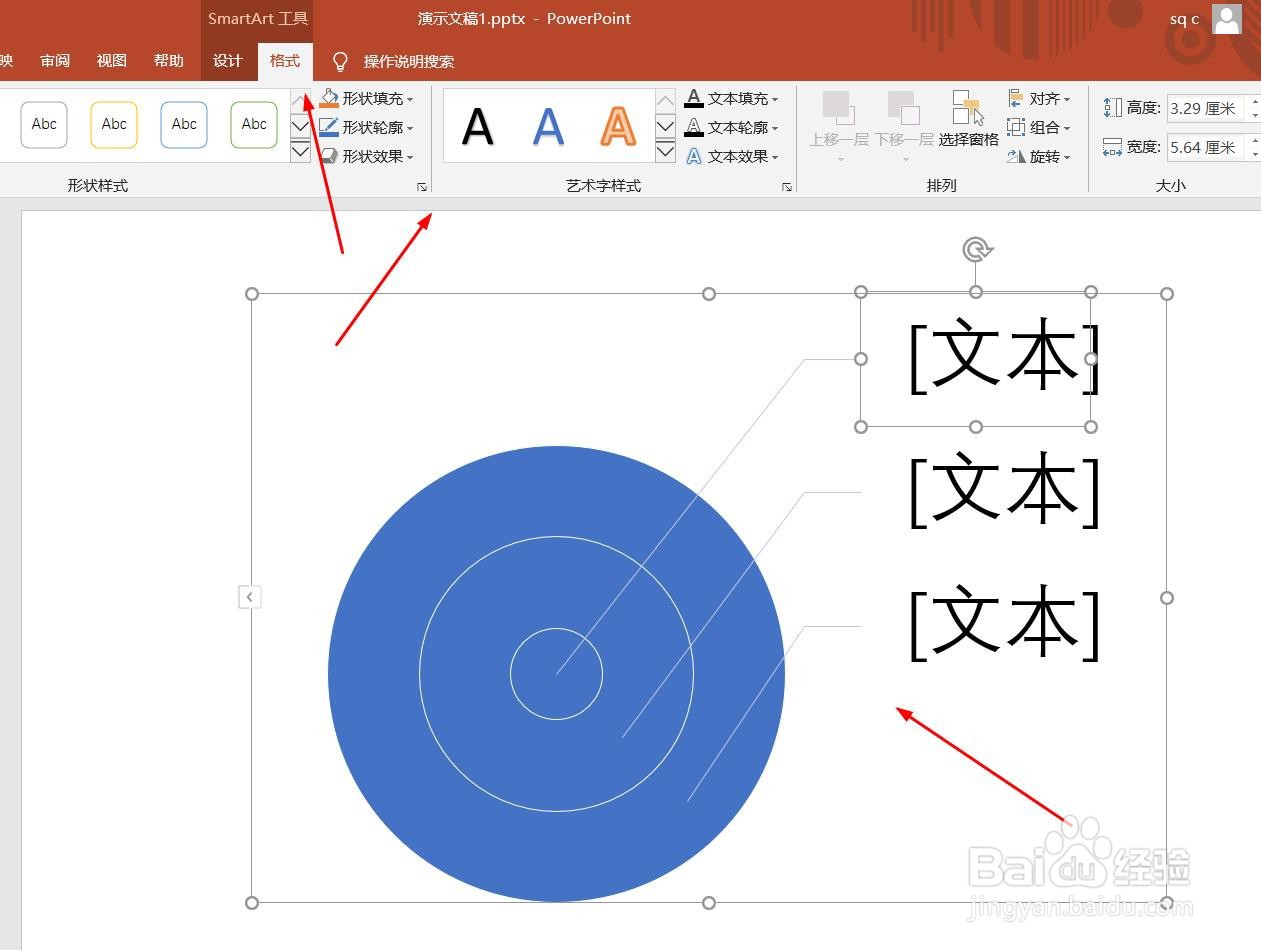Apply the green outlined Abc shape style
The height and width of the screenshot is (950, 1261).
(x=254, y=125)
